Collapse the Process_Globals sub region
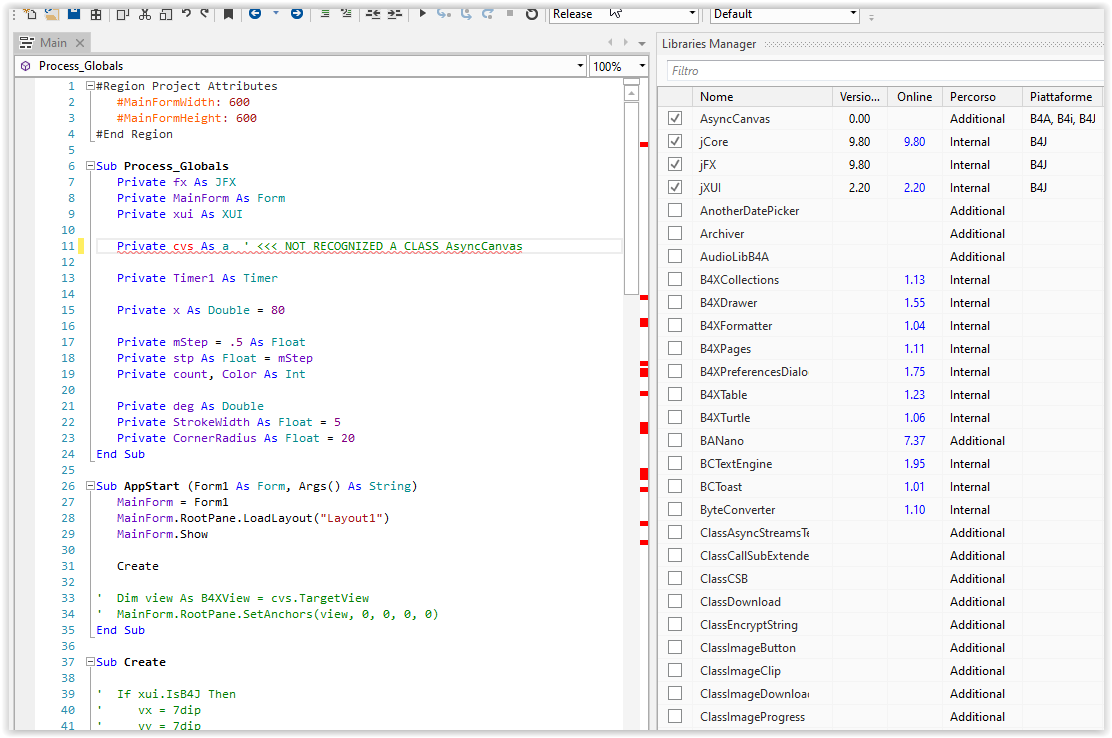This screenshot has height=738, width=1112. point(89,165)
